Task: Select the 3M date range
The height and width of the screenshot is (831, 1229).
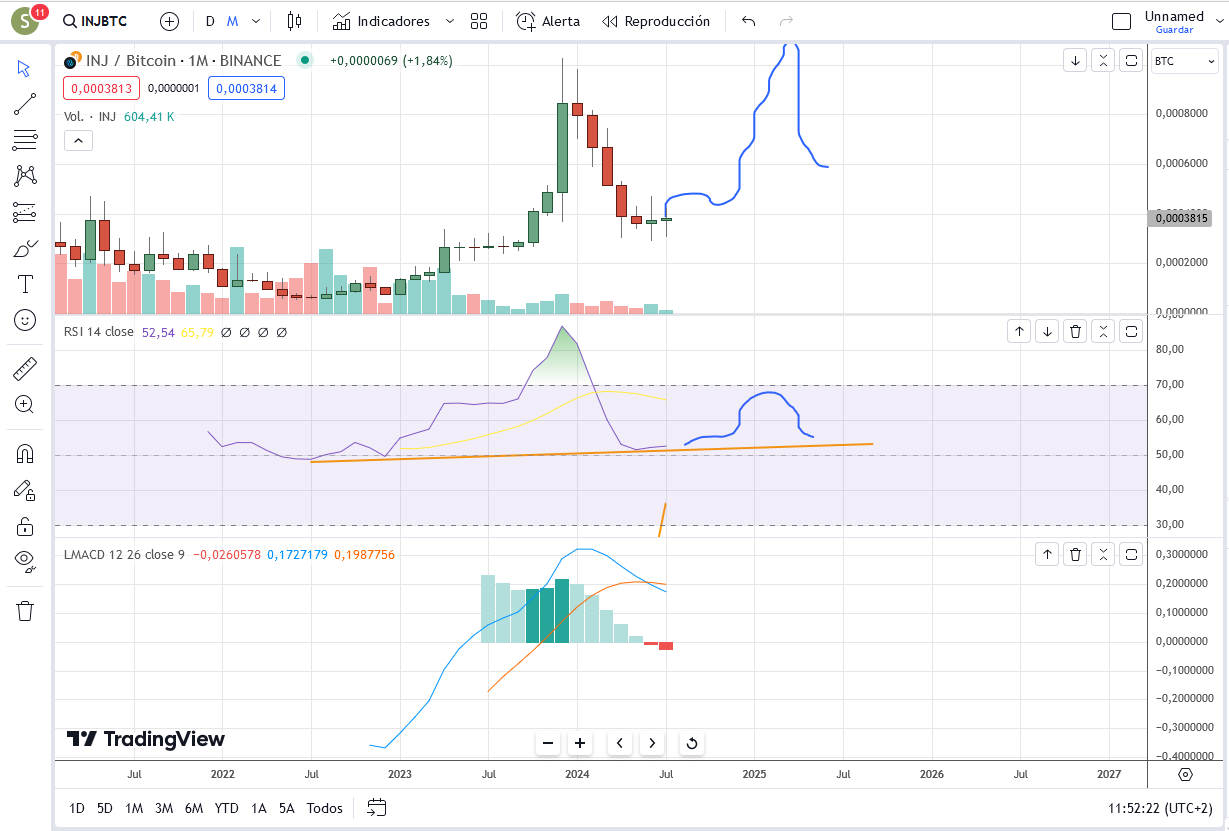Action: coord(164,808)
